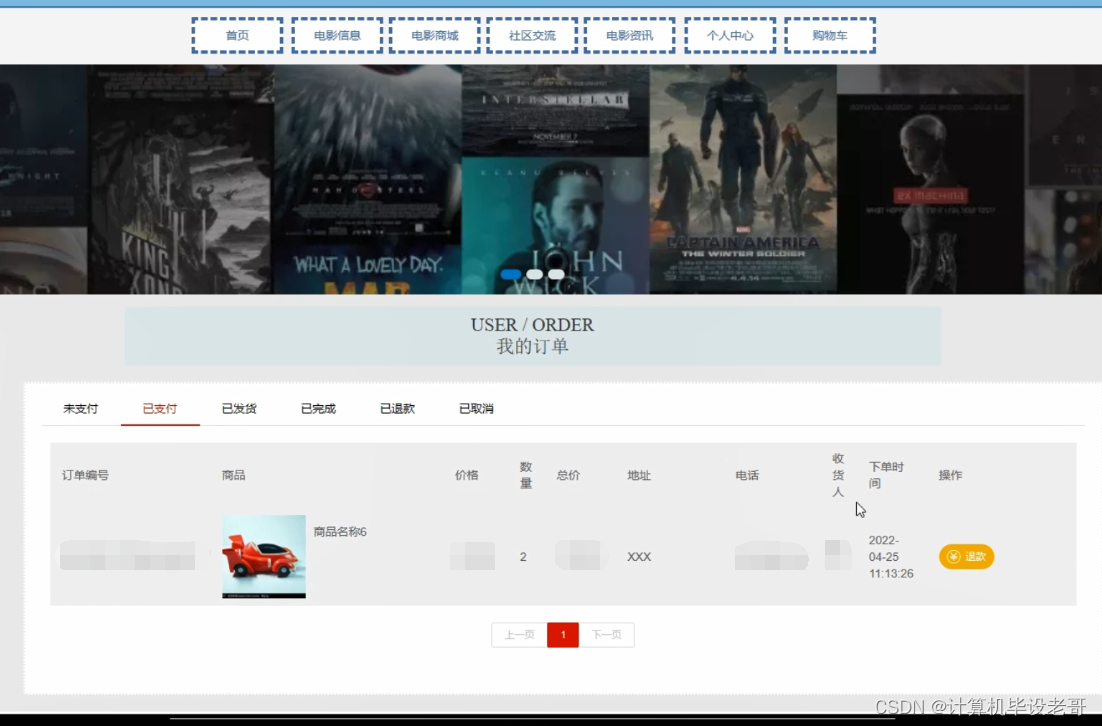Select the second carousel indicator dot

[535, 274]
